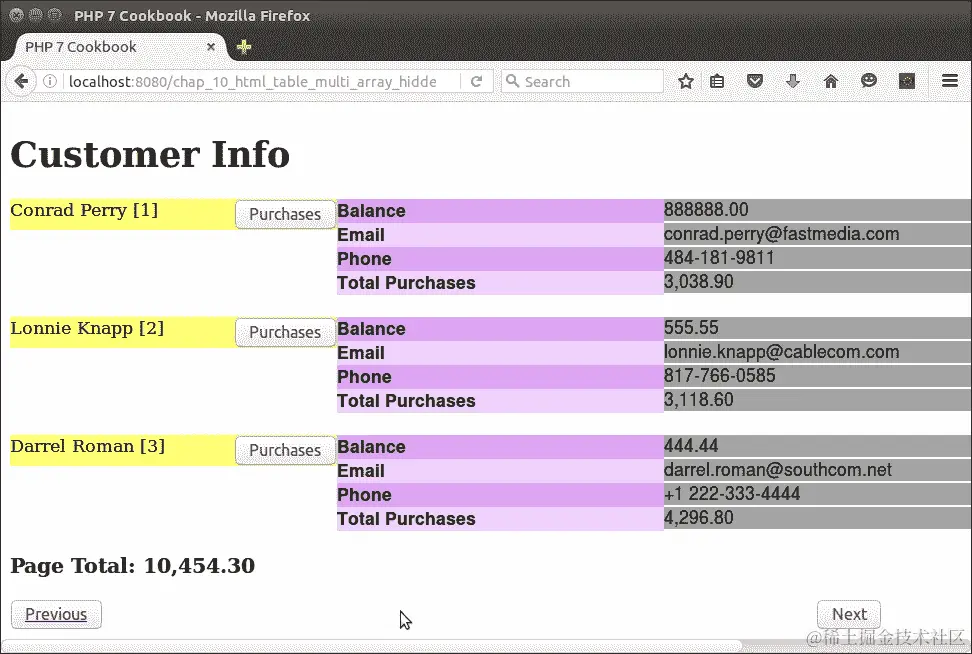Open Purchases for Darrel Roman

pos(285,450)
